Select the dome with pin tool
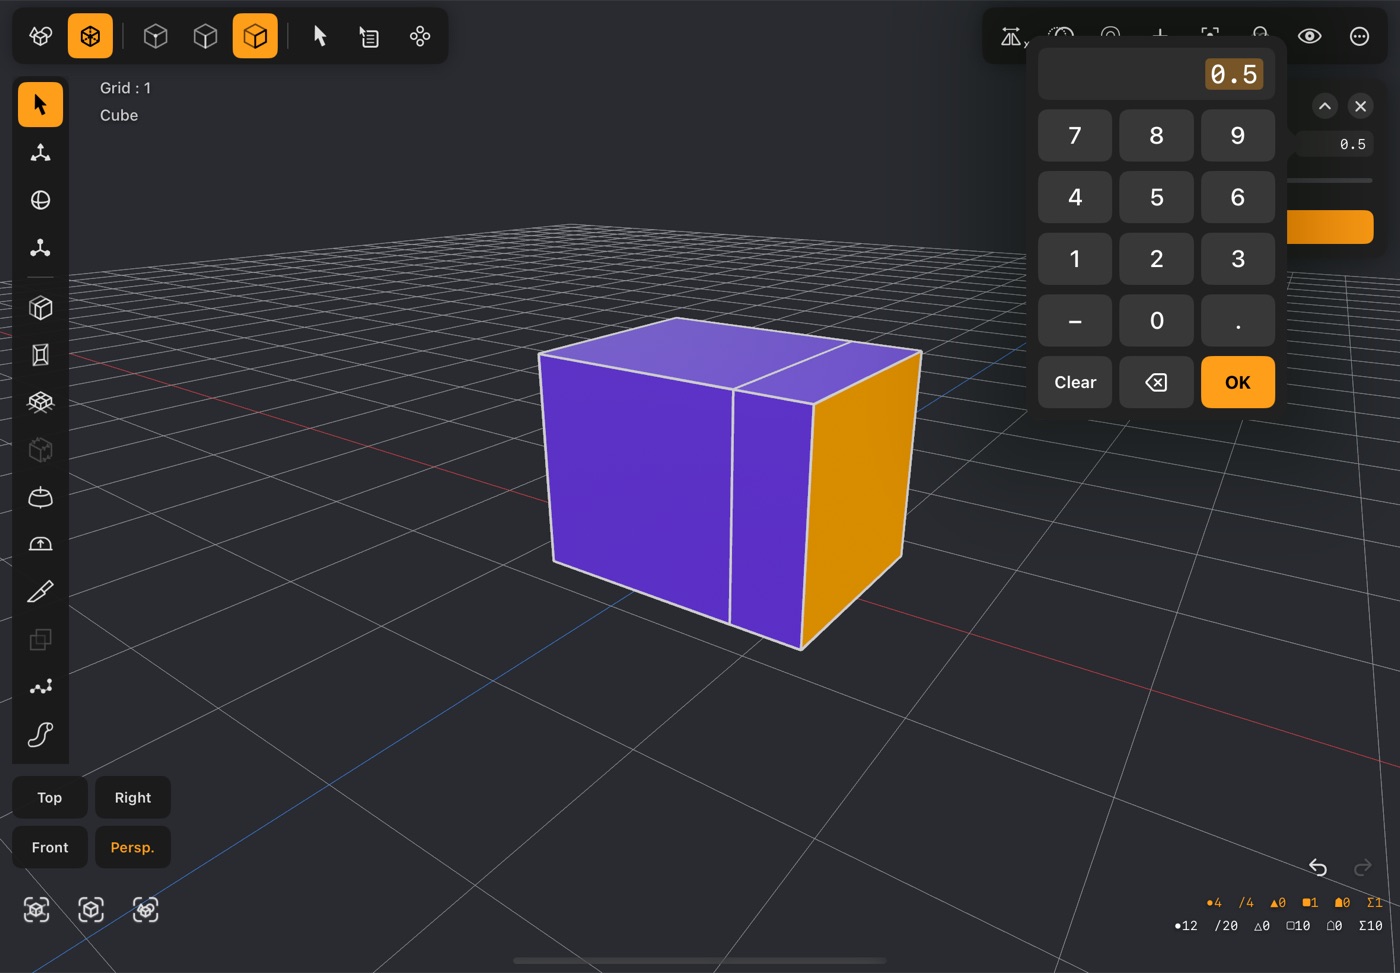Screen dimensions: 1400x973 (40, 497)
